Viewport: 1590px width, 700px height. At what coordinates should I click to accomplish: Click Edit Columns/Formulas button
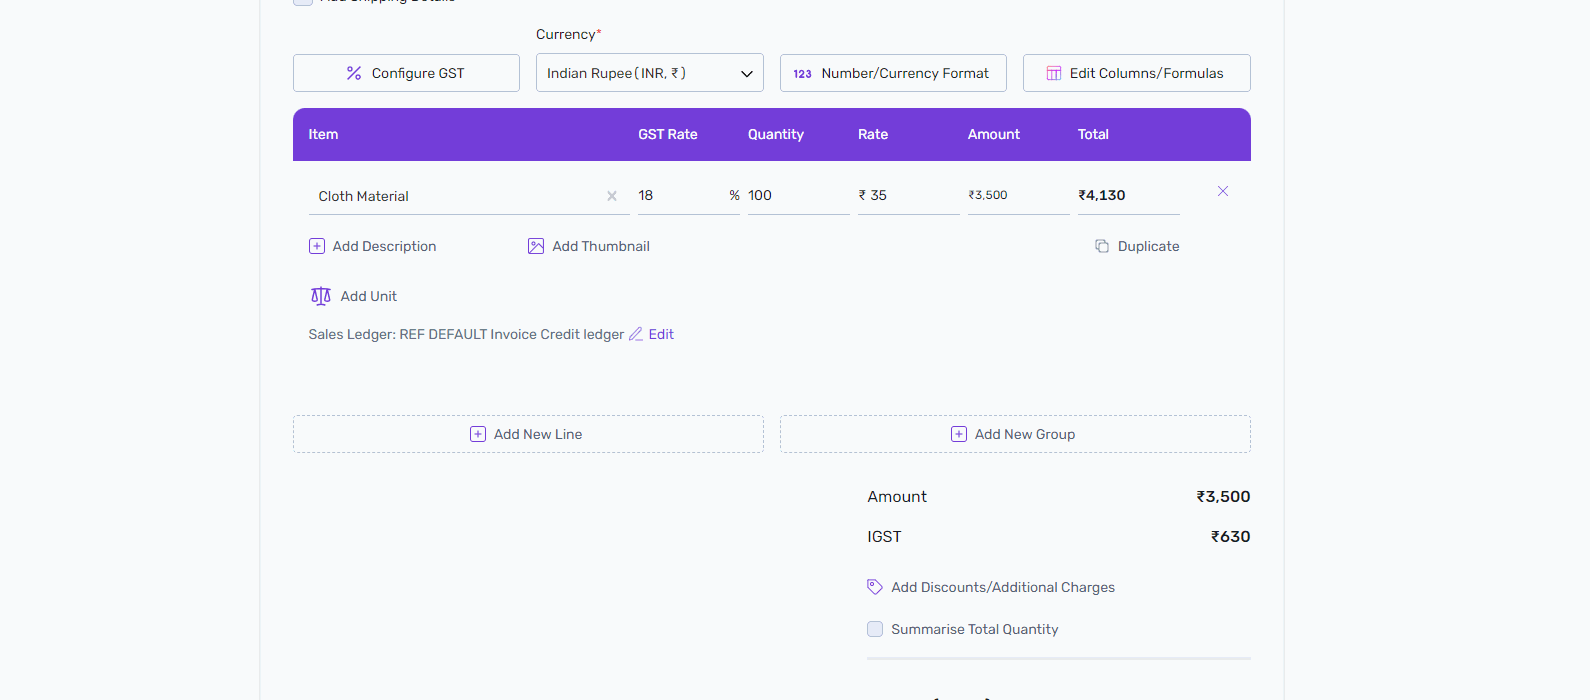[1137, 73]
